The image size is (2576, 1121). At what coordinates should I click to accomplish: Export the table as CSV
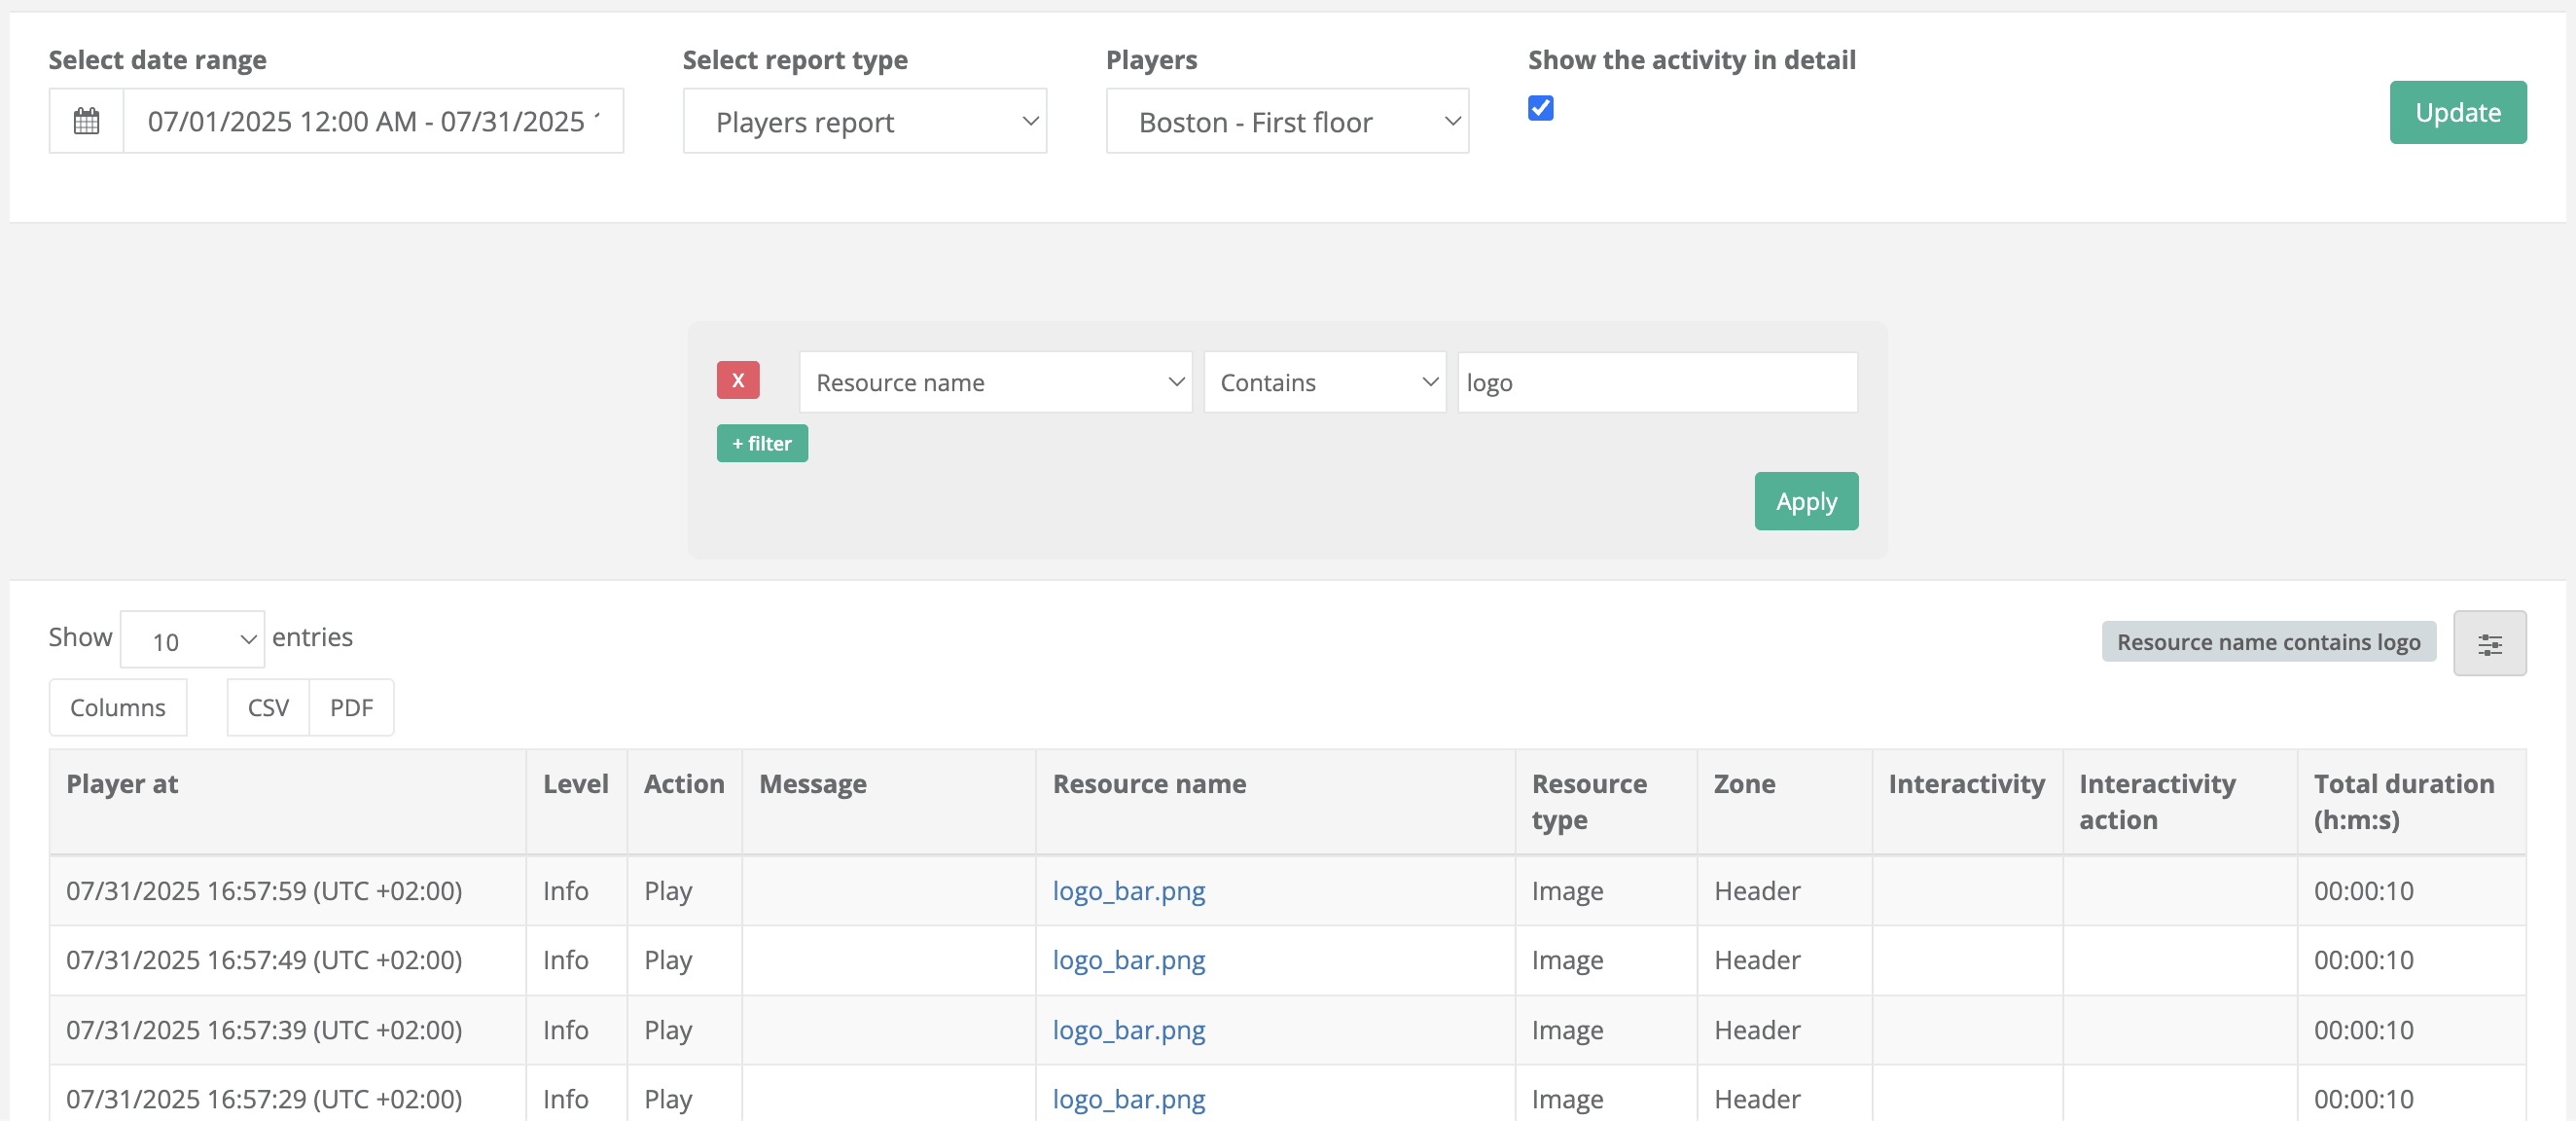[x=268, y=707]
